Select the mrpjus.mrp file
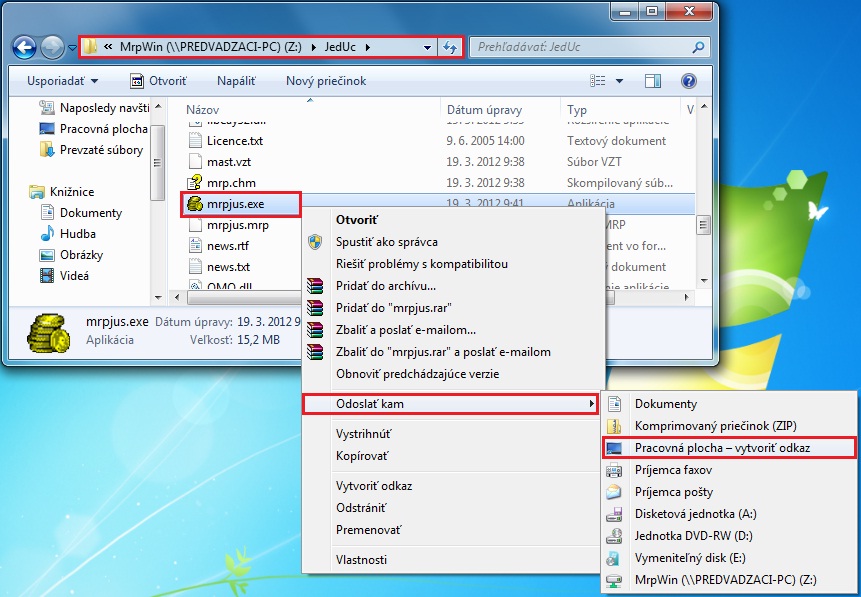 228,225
